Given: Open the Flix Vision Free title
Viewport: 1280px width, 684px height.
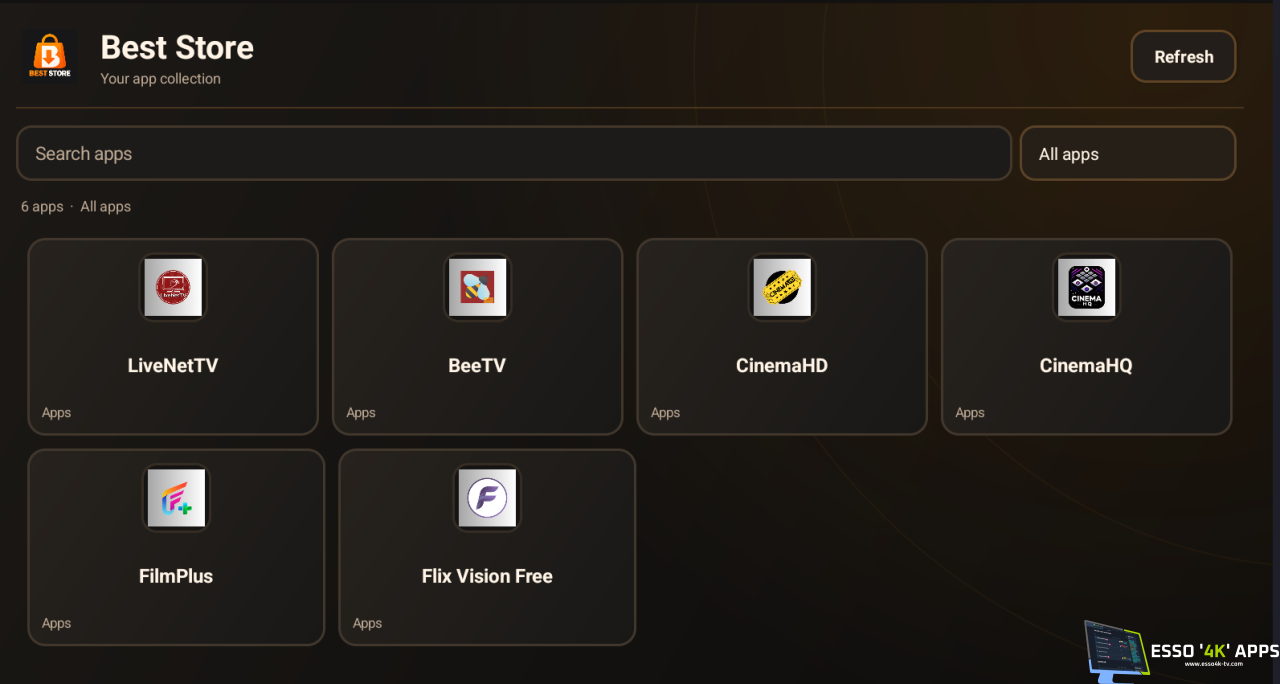Looking at the screenshot, I should point(487,577).
